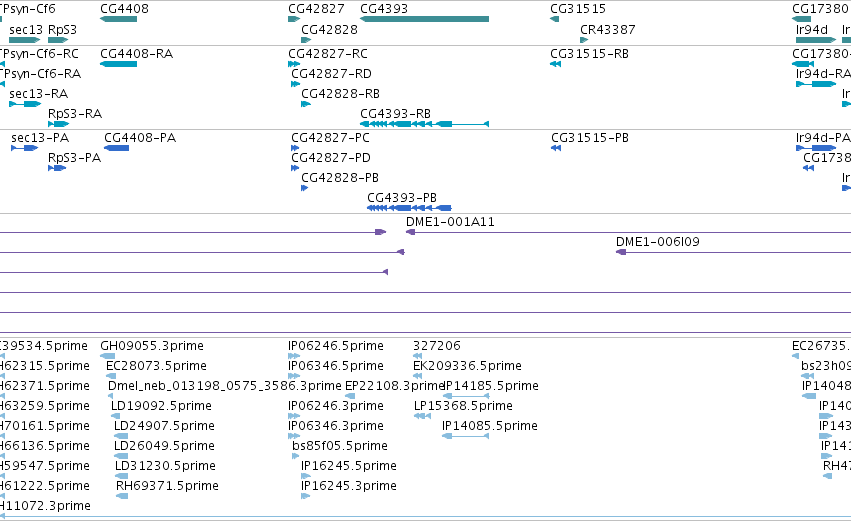Select protein CG42827-PC
This screenshot has width=851, height=521.
[331, 138]
